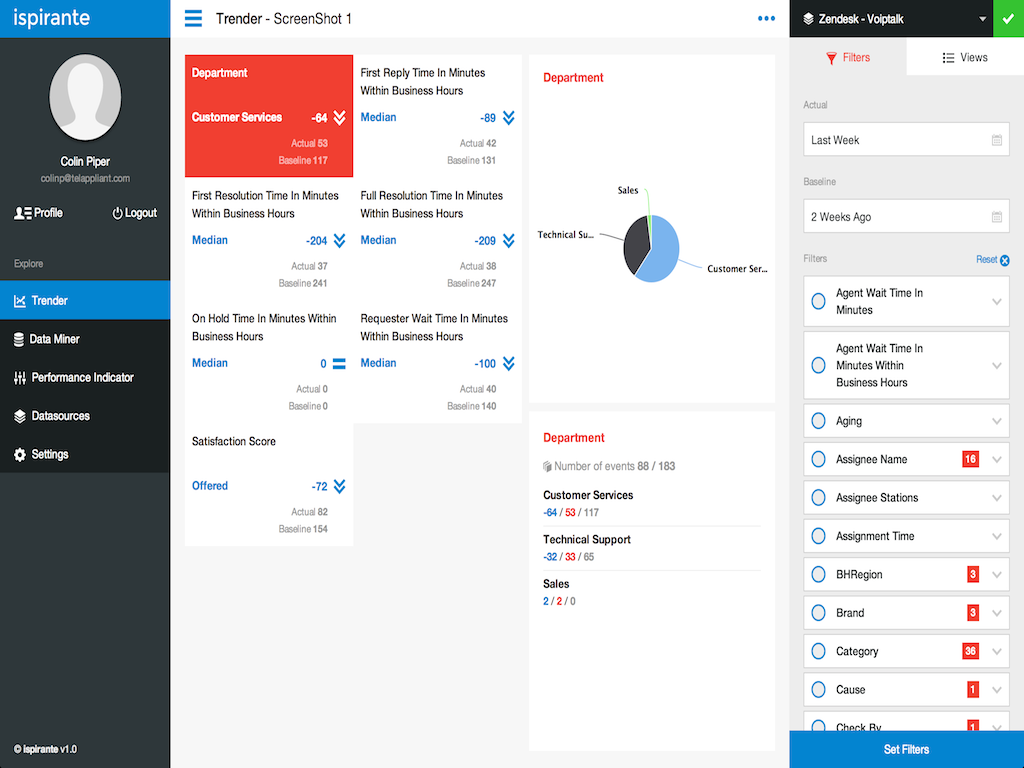
Task: Open Data Miner in the sidebar
Action: click(x=55, y=339)
